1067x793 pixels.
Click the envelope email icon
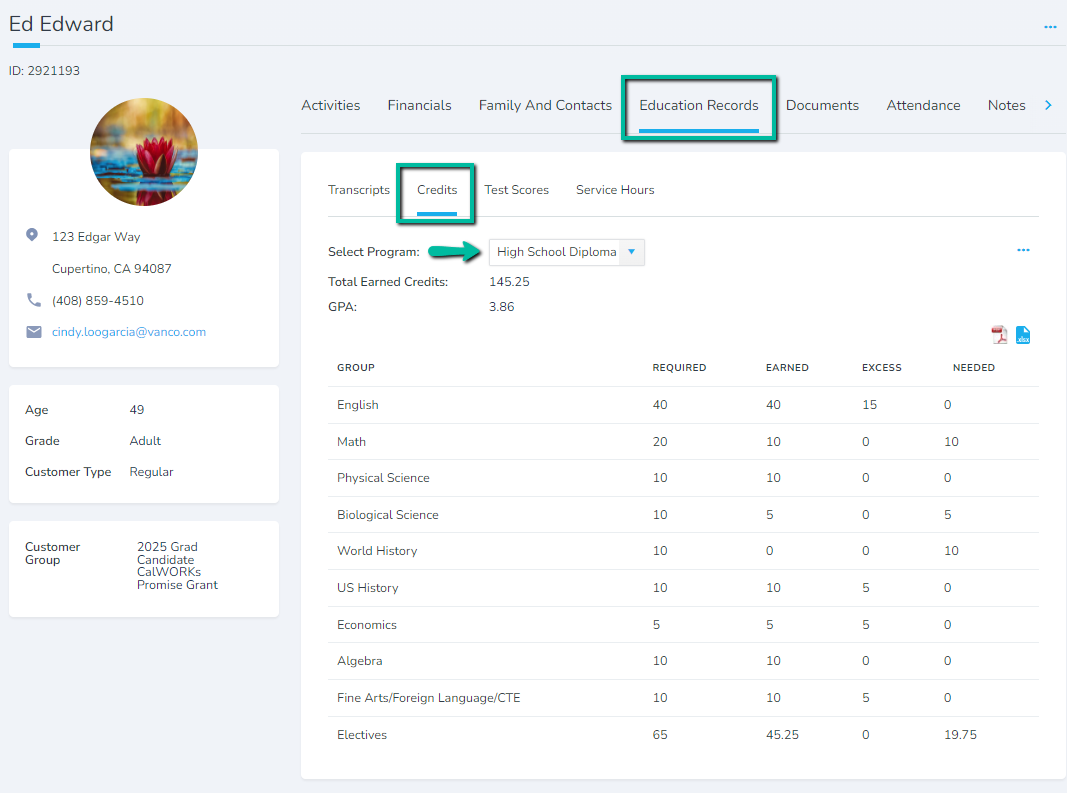(33, 332)
